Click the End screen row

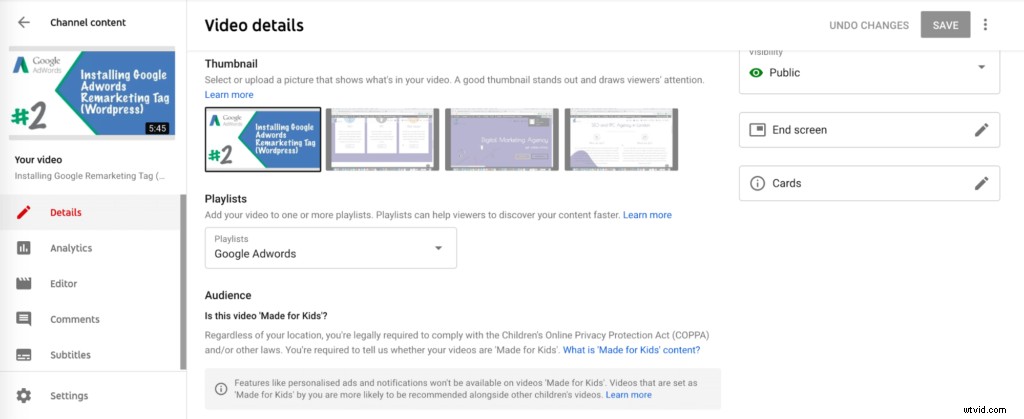click(x=869, y=130)
